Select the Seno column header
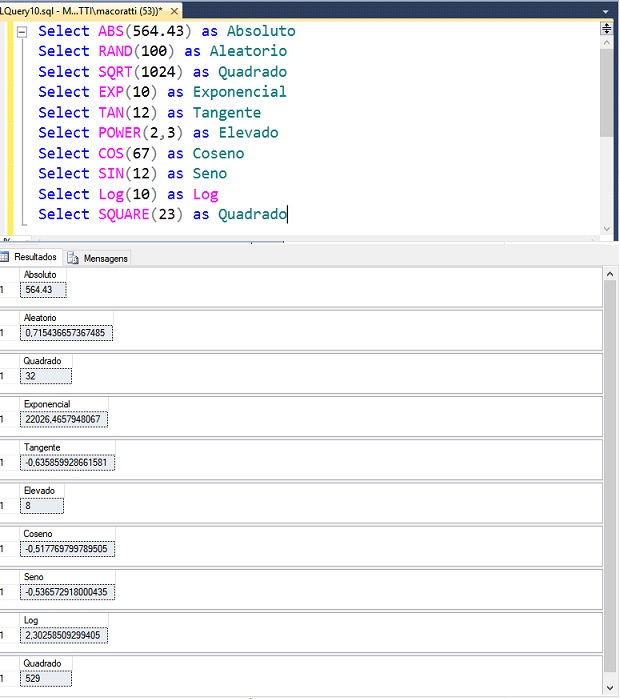The image size is (620, 699). click(x=67, y=577)
